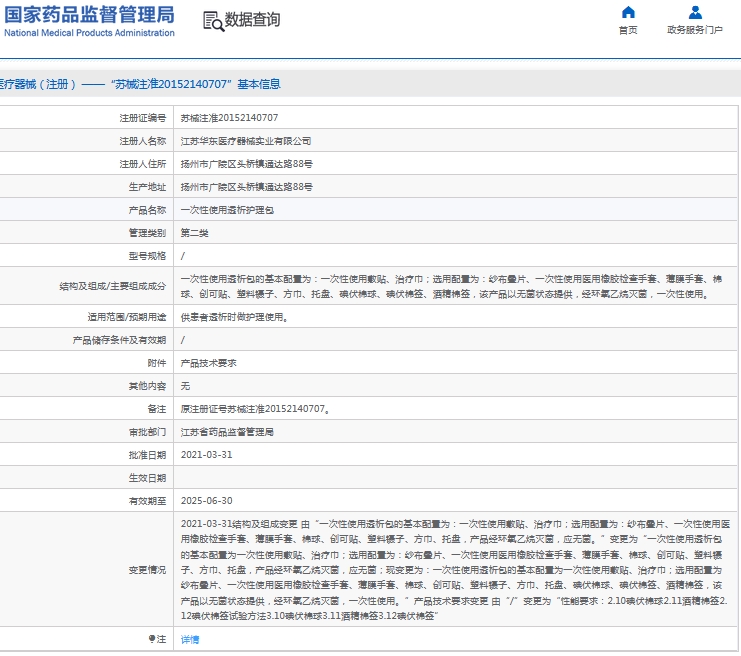Click the 附件 label
Screen dimensions: 741x656
point(157,363)
